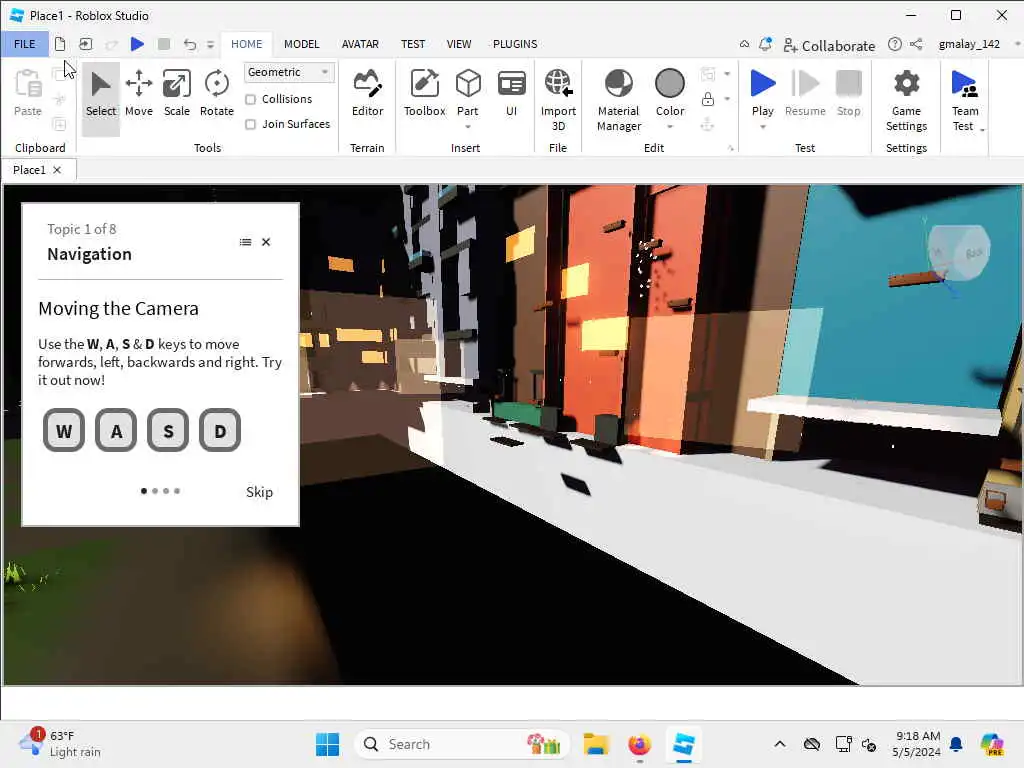Open the quick access toolbar customize arrow
This screenshot has width=1024, height=768.
click(210, 44)
